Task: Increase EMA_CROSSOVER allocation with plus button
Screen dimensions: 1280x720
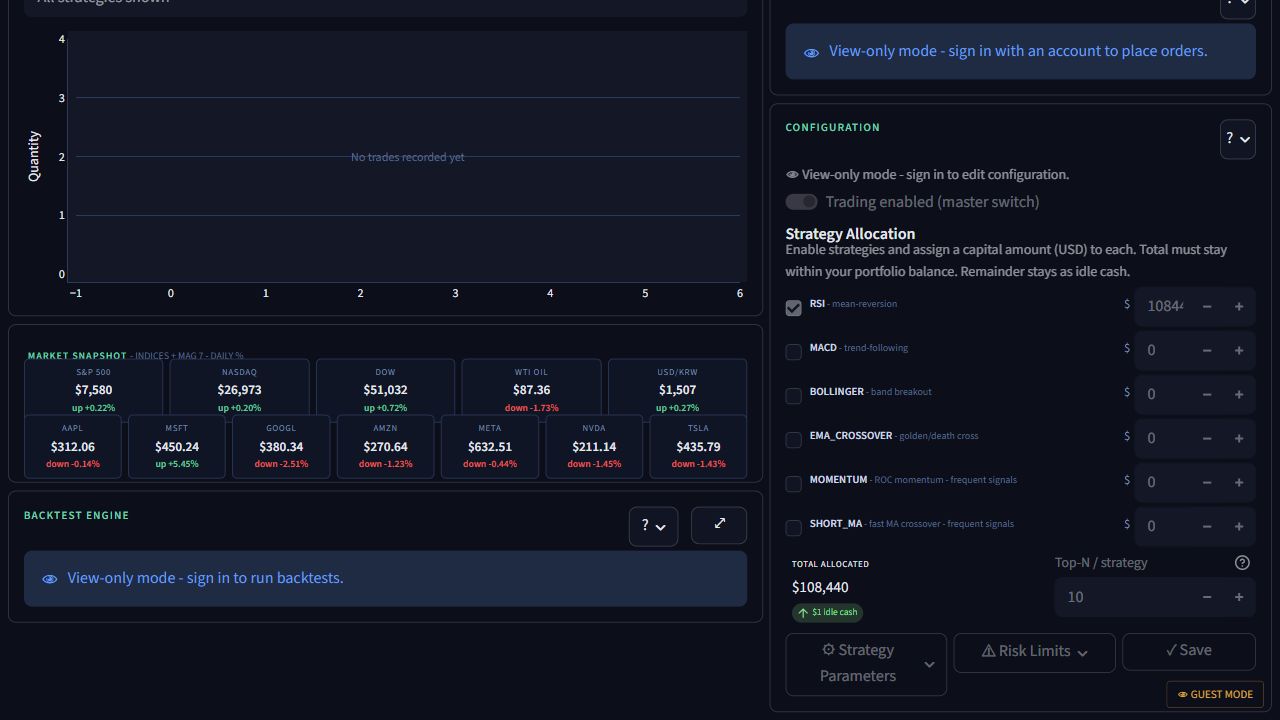Action: coord(1239,438)
